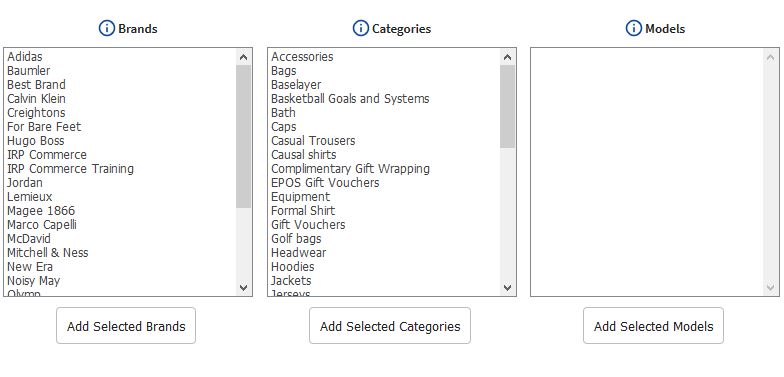Click Categories list scroll up arrow
The image size is (784, 377).
[x=508, y=57]
